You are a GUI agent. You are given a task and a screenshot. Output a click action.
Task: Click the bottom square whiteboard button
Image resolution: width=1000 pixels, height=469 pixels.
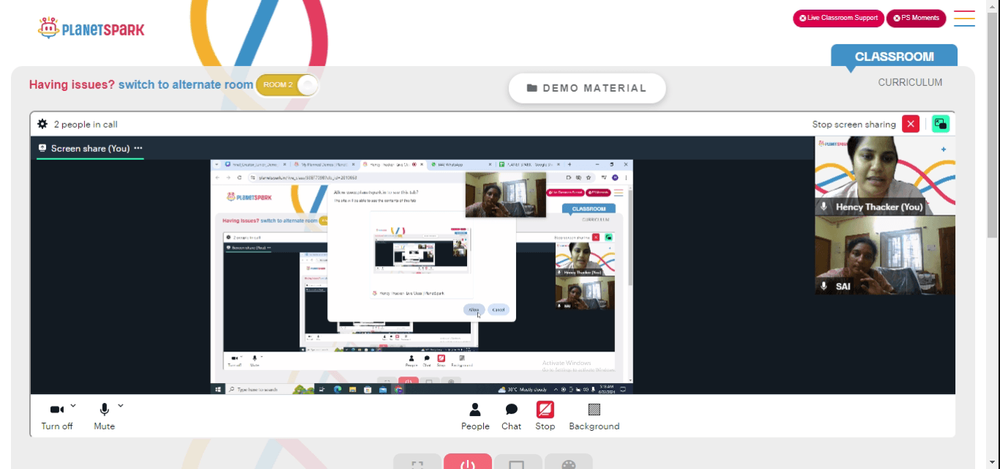[518, 462]
